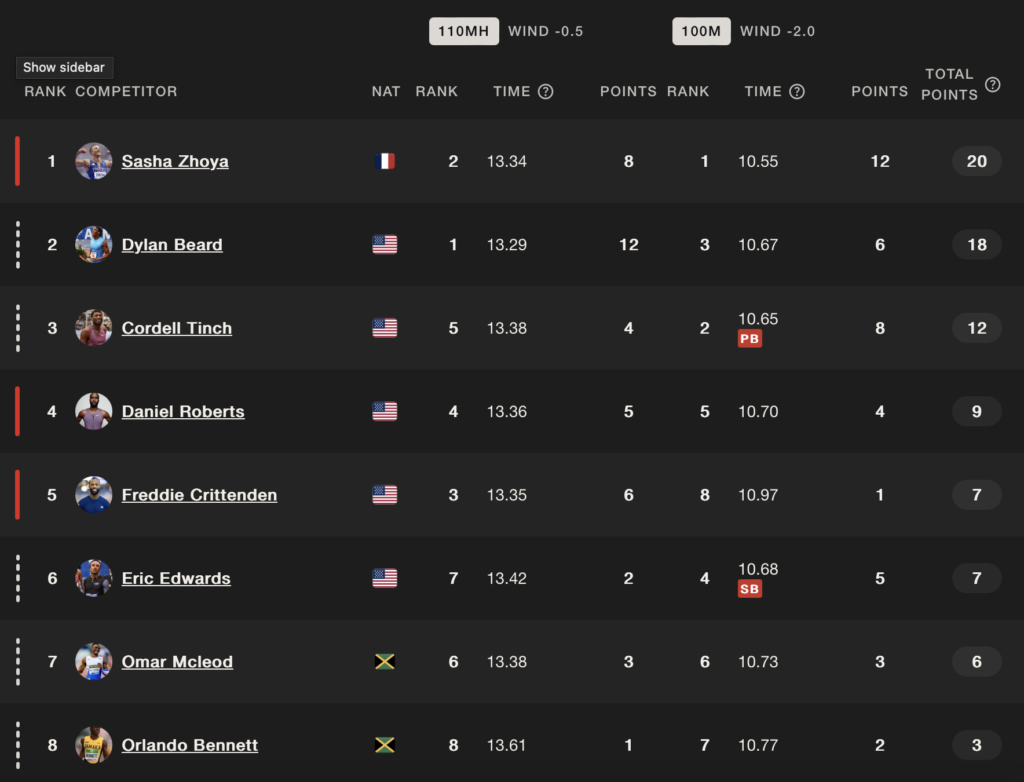The width and height of the screenshot is (1024, 782).
Task: Select the 110MH event tab
Action: point(464,31)
